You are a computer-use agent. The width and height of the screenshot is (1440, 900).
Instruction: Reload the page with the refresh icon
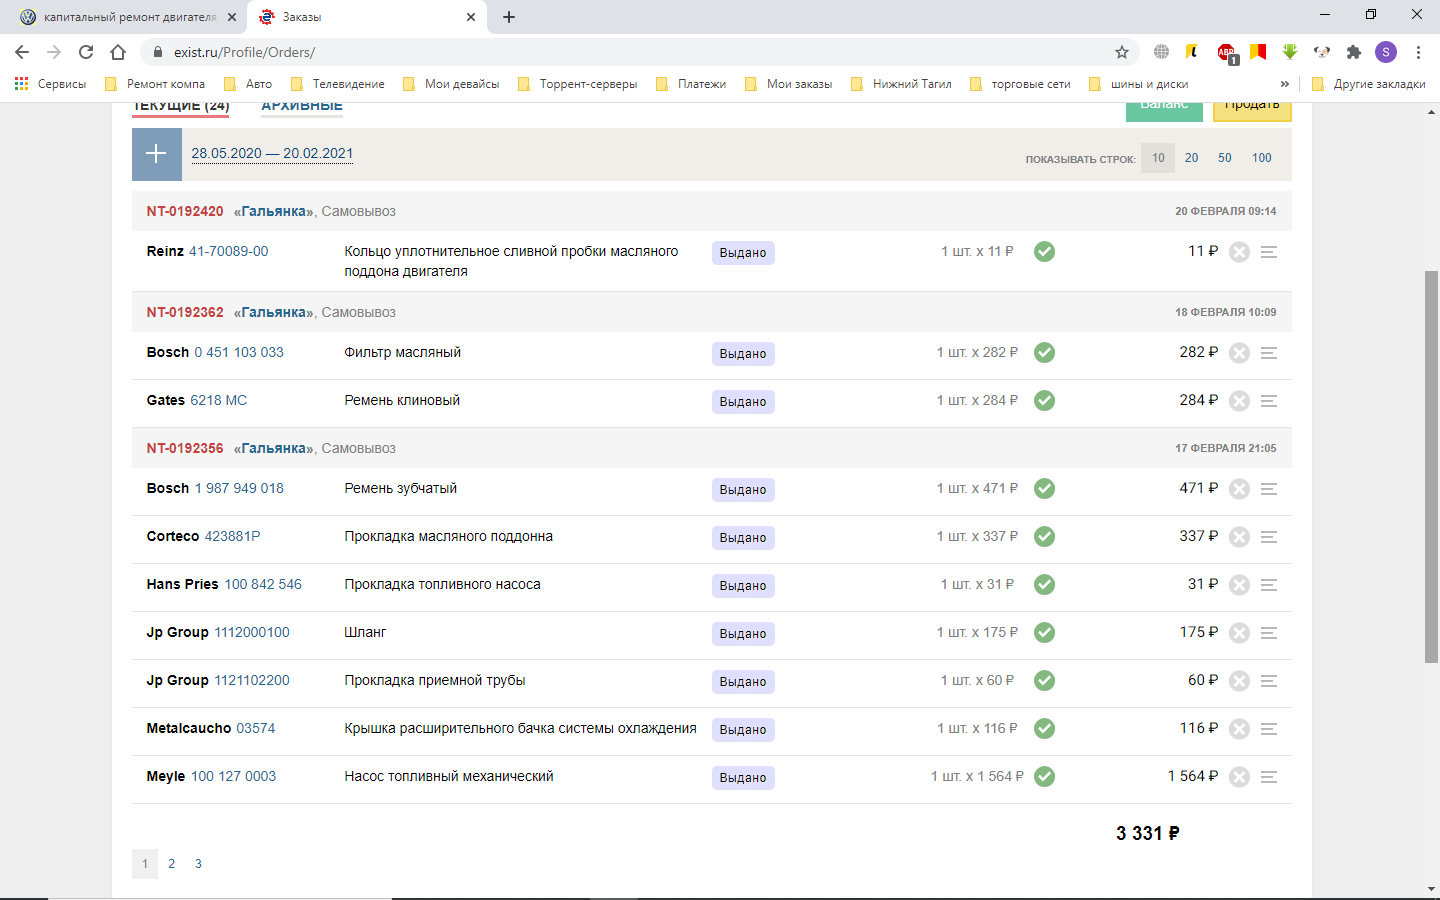point(86,52)
